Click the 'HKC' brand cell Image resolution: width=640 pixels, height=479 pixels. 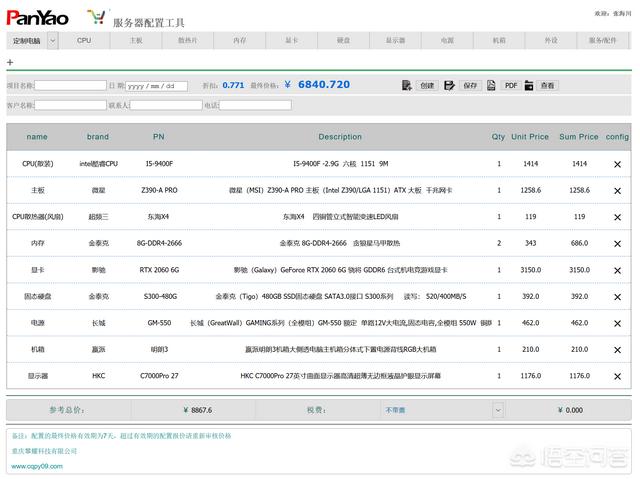click(98, 376)
